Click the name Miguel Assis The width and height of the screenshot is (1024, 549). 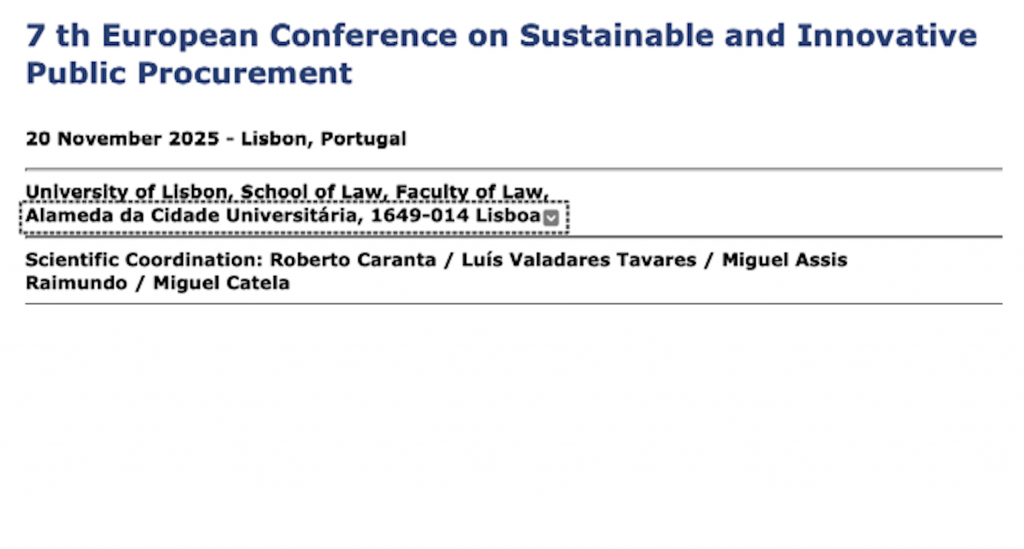point(784,260)
